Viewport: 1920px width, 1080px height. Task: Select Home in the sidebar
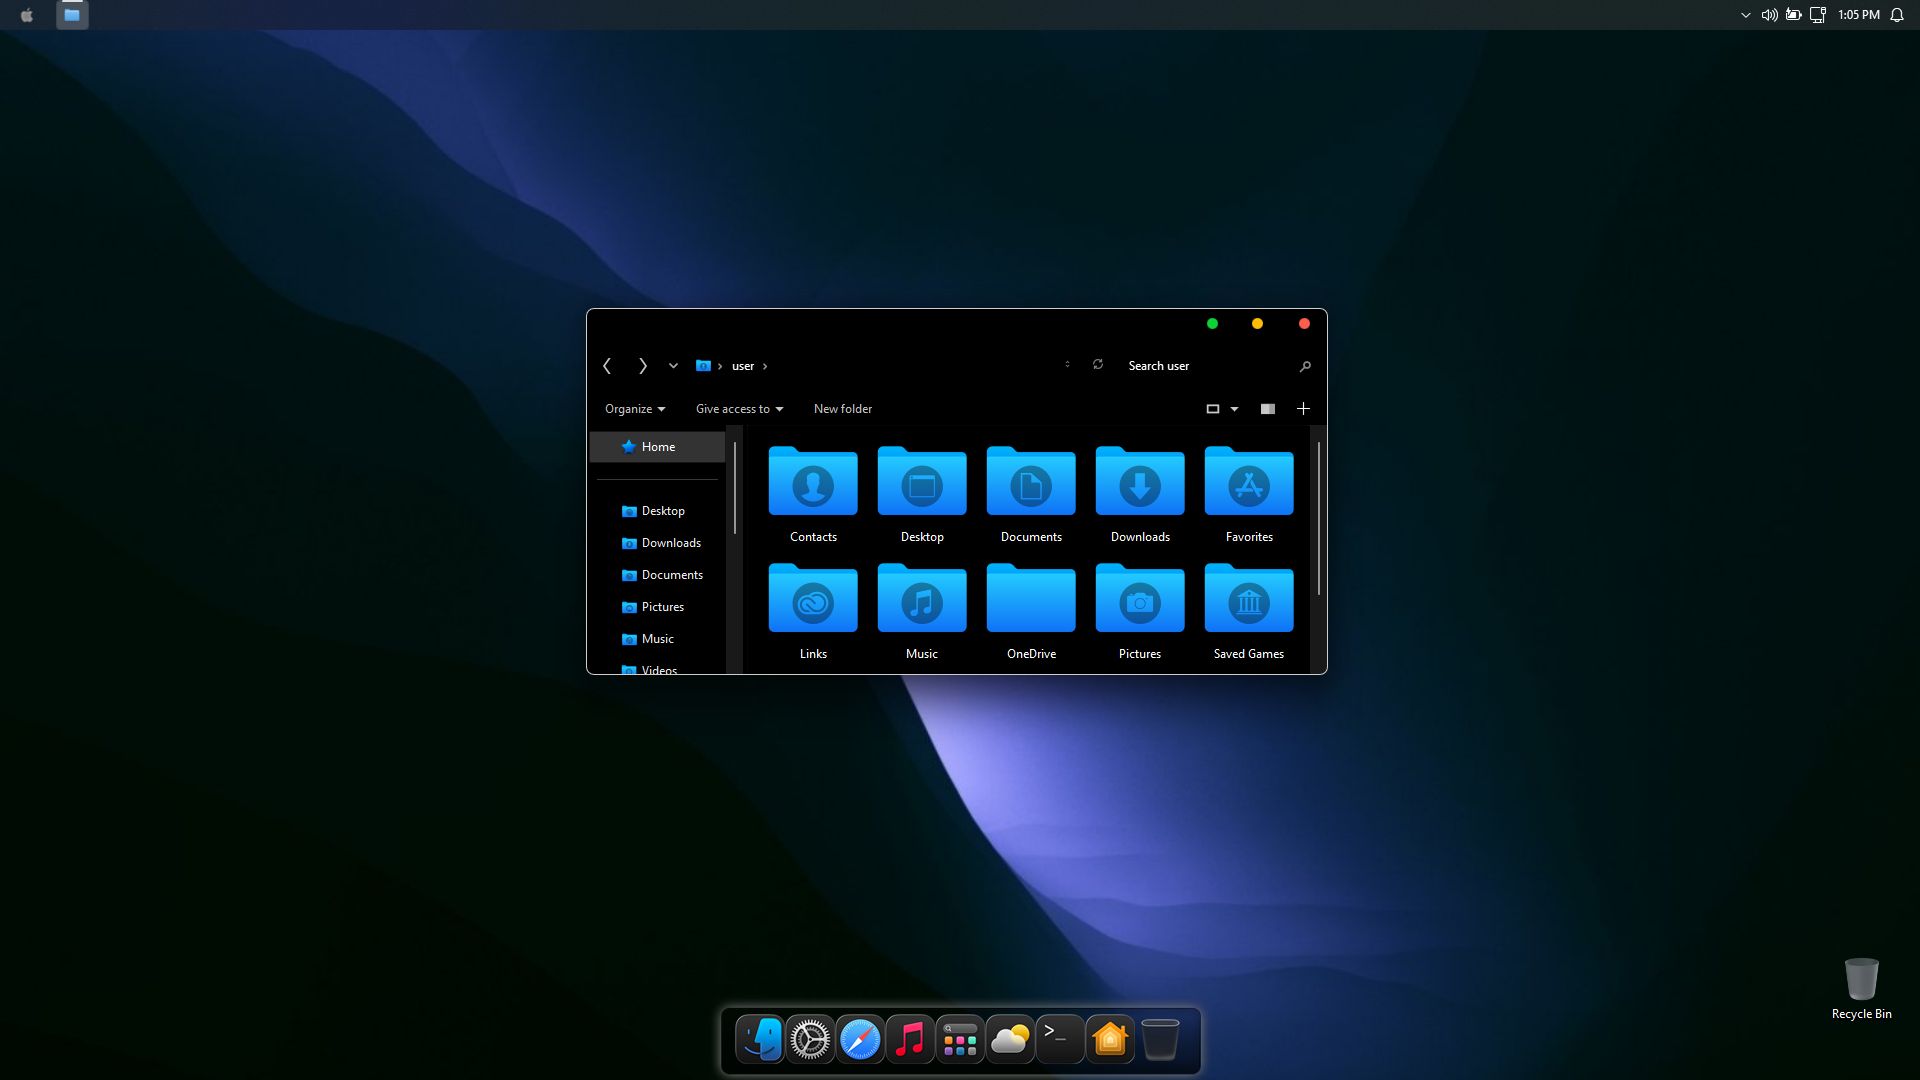coord(657,447)
